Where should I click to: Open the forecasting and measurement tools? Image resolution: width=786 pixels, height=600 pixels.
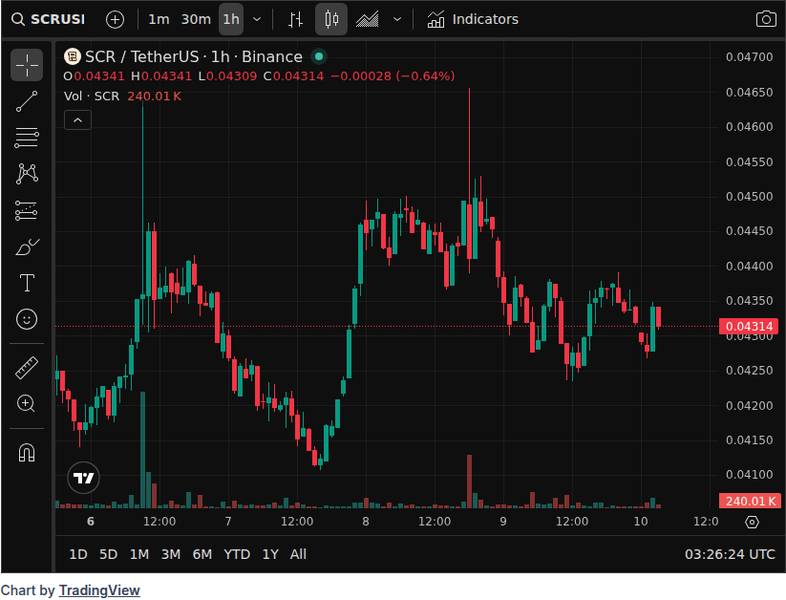27,211
